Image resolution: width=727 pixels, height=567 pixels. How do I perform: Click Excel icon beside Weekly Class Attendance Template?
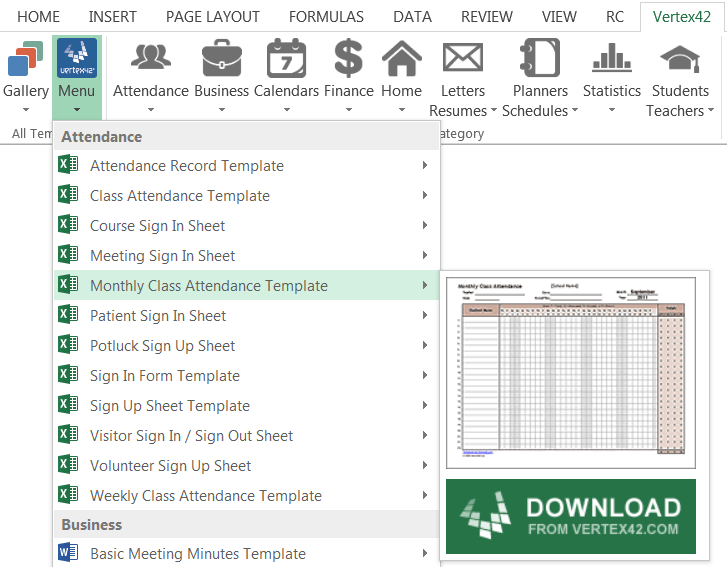(x=68, y=495)
